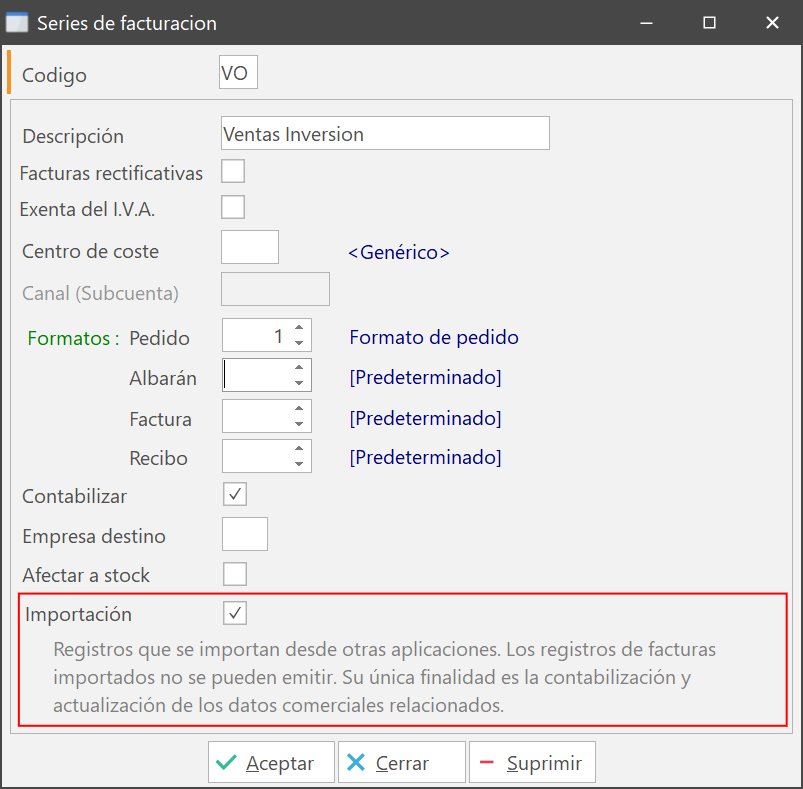Toggle the Facturas rectificativas checkbox
This screenshot has width=803, height=789.
tap(233, 171)
